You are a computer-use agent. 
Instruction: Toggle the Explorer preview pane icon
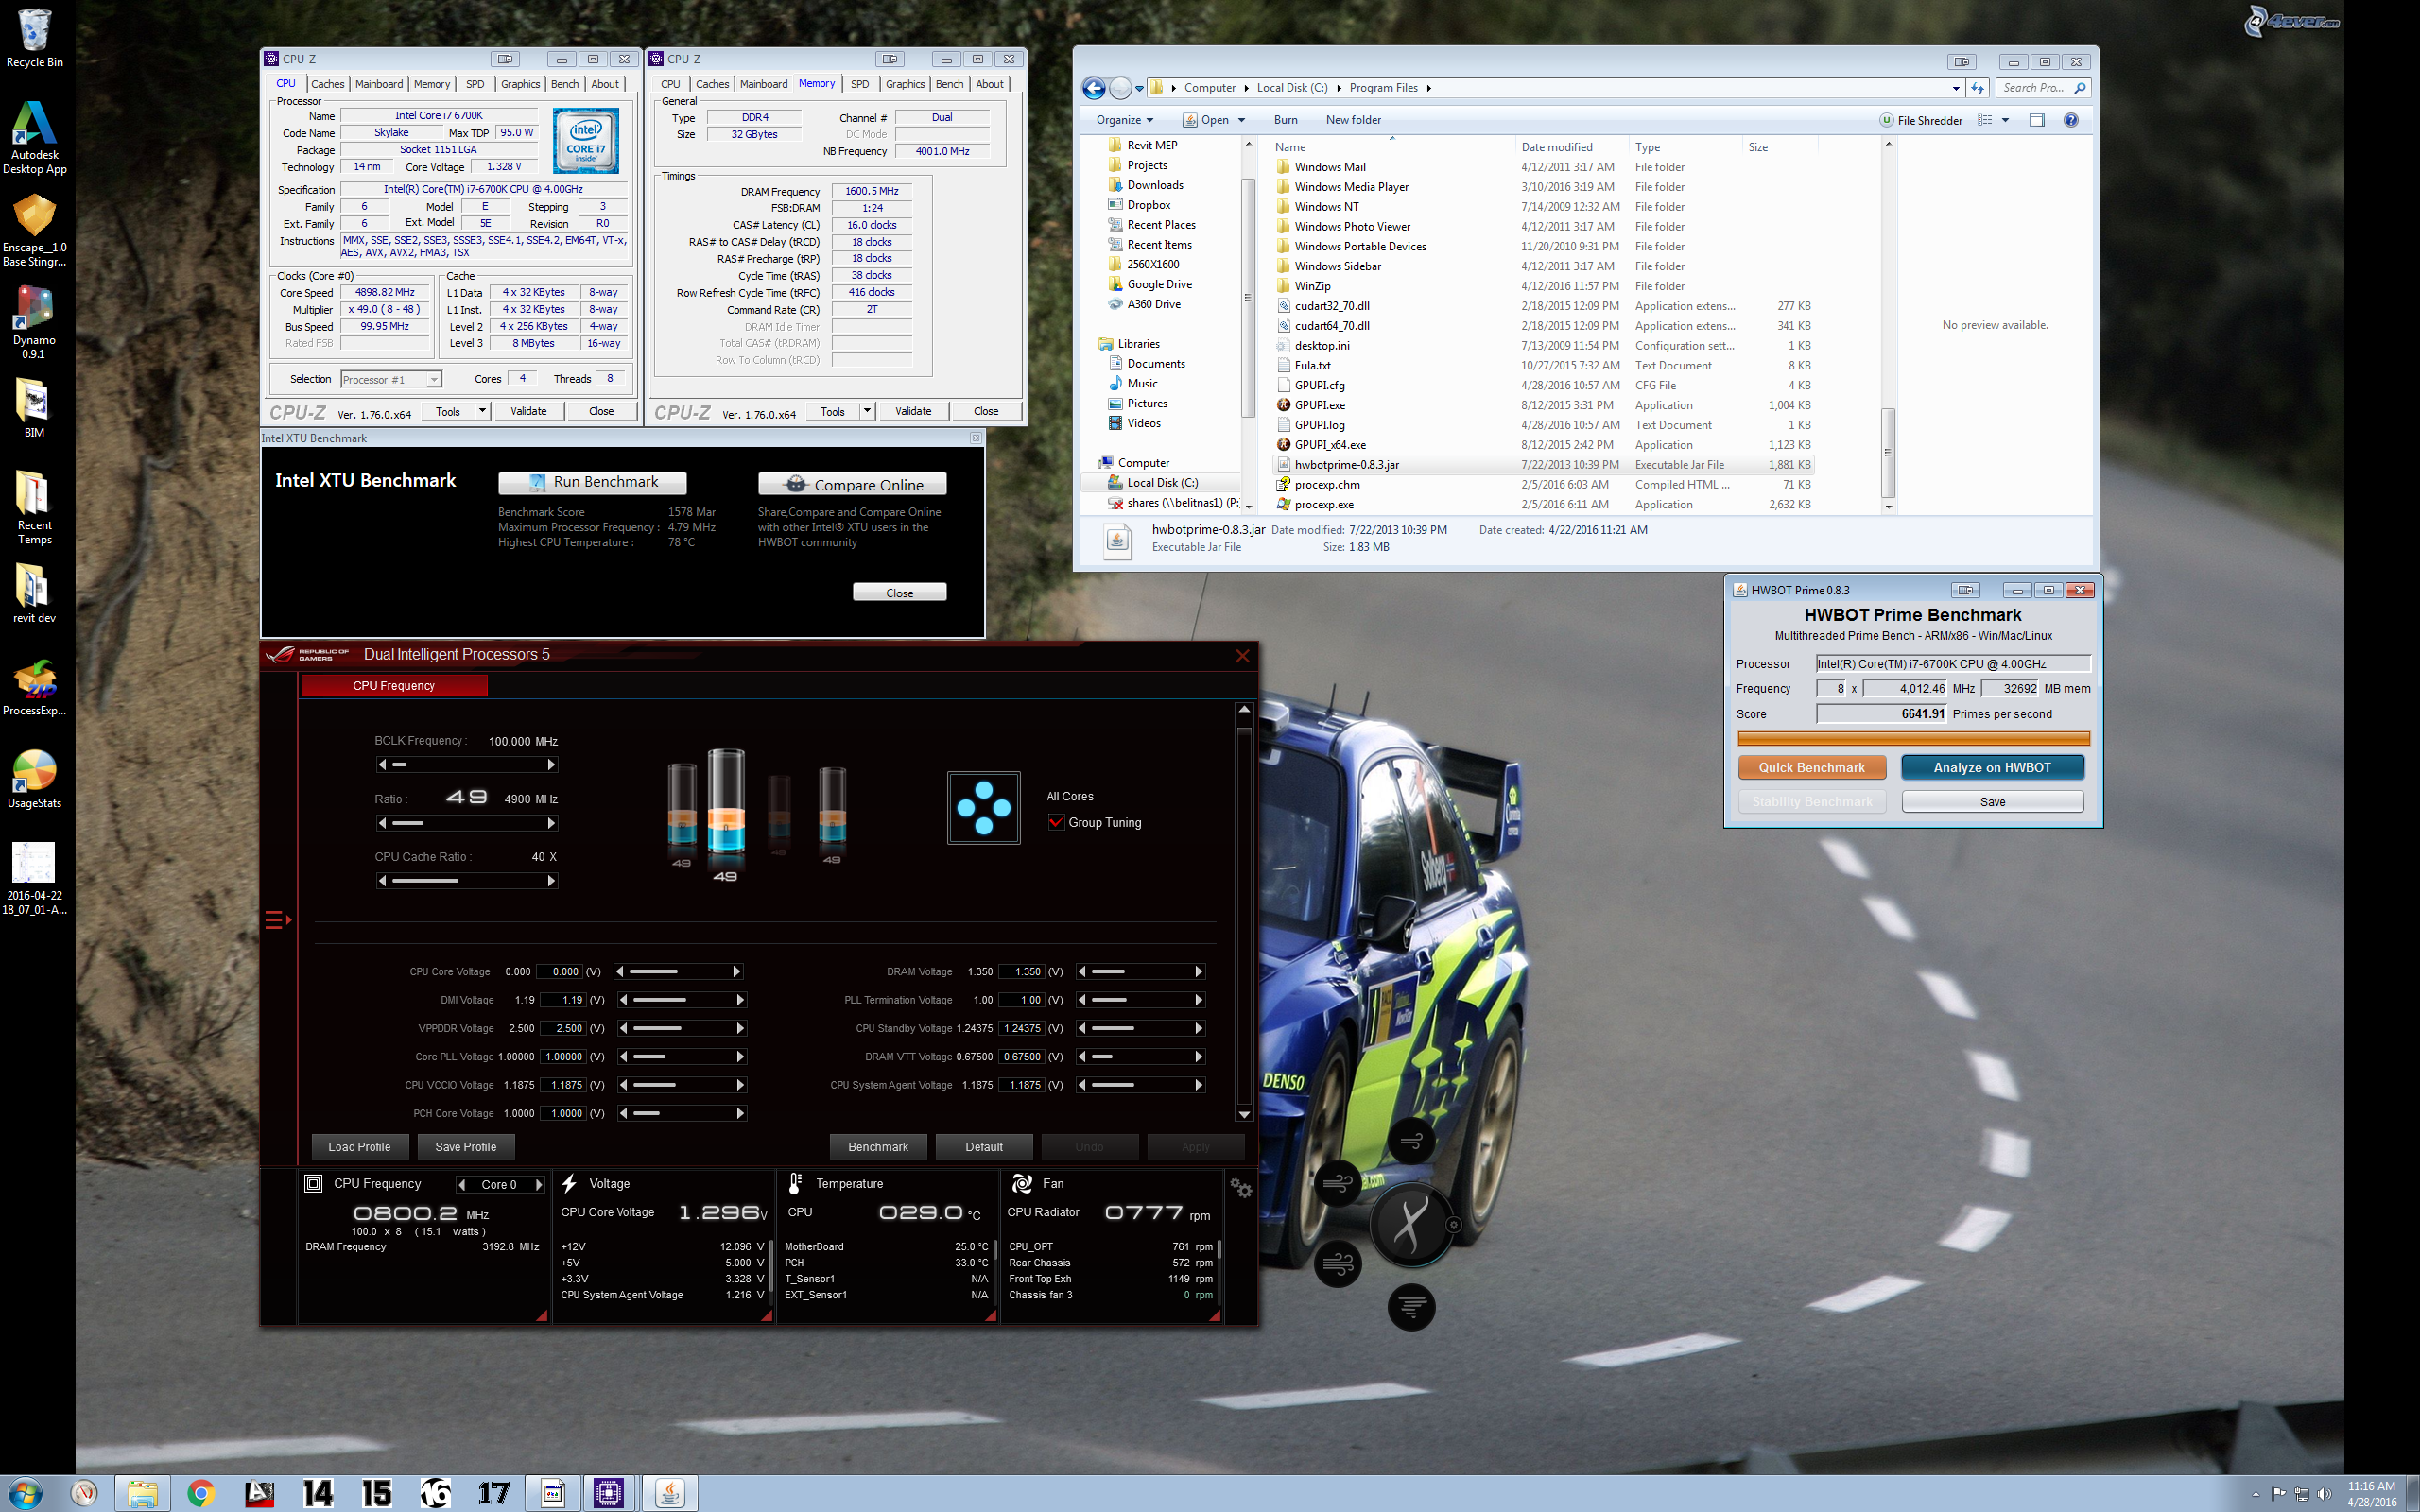point(2036,120)
